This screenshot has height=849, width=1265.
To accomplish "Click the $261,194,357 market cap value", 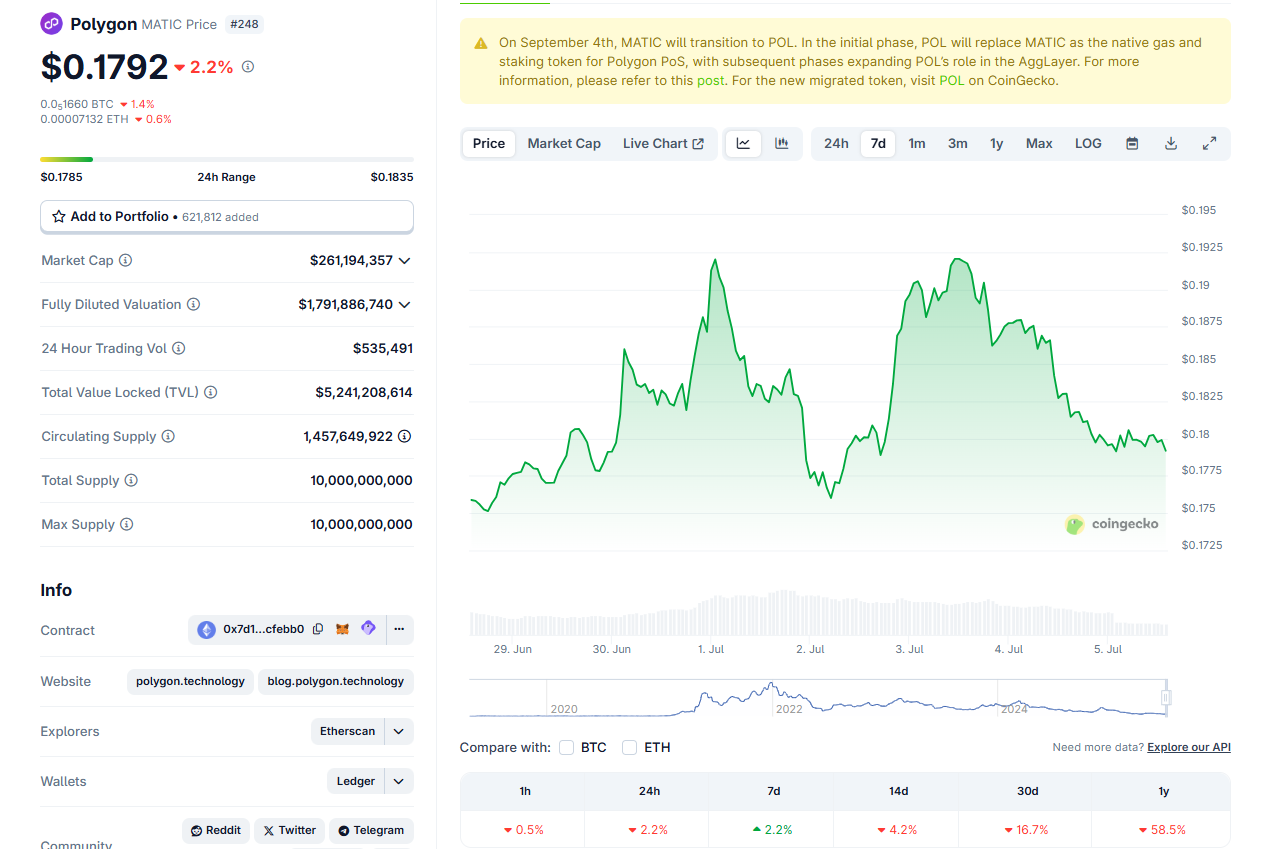I will (x=351, y=260).
